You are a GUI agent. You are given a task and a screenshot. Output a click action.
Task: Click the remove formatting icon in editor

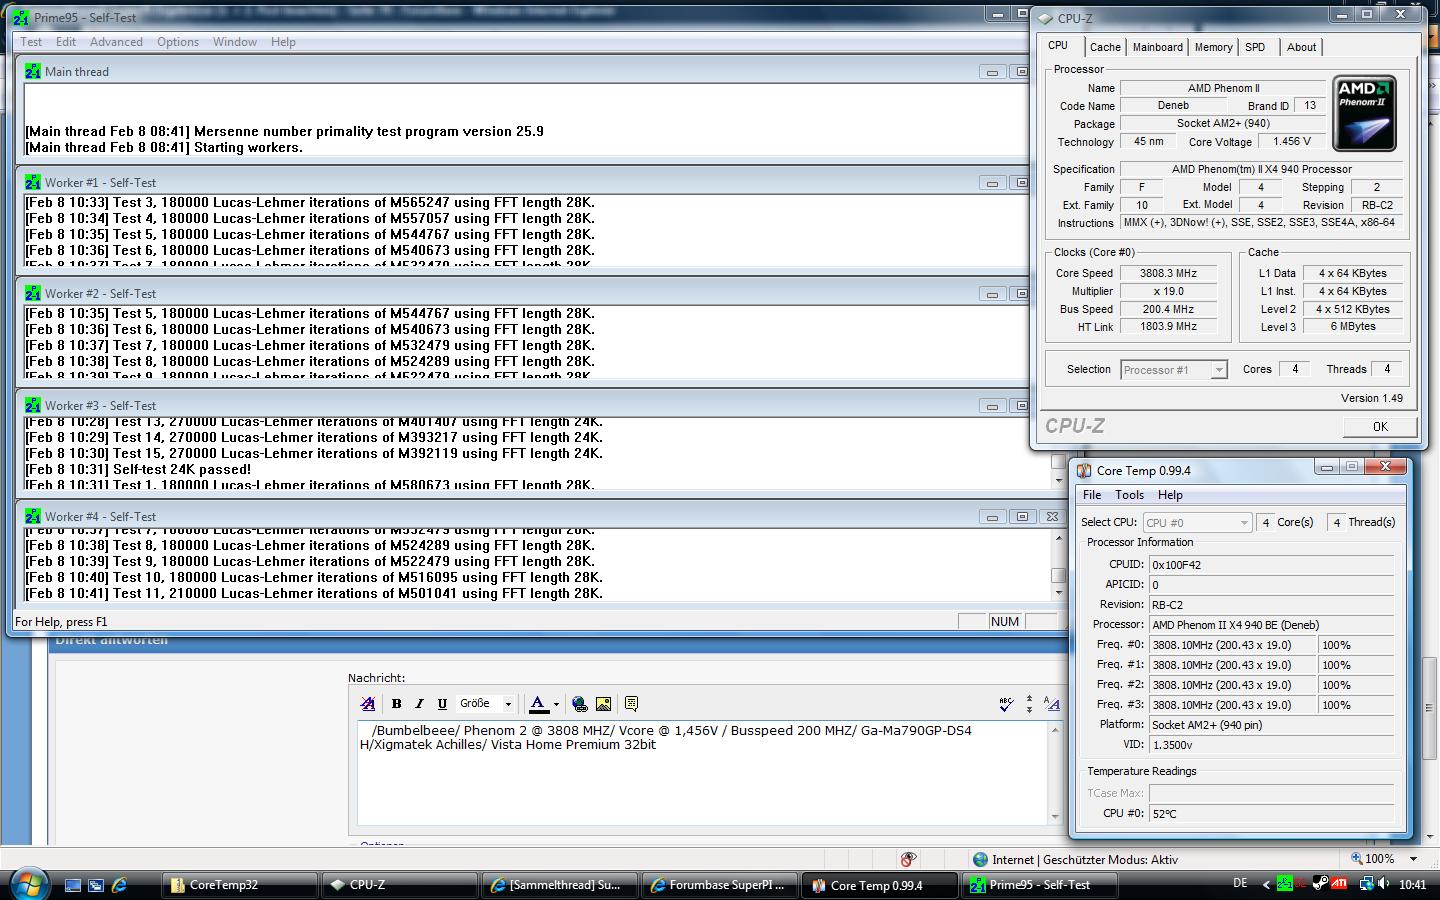pos(368,704)
